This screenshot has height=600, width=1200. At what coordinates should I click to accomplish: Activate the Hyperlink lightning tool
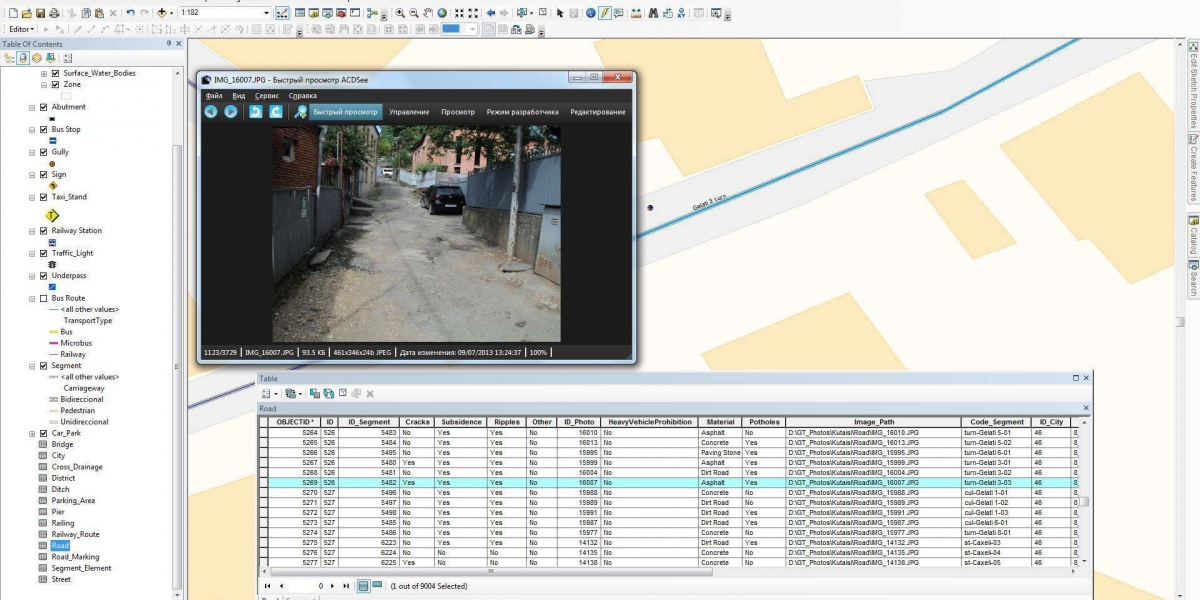[605, 13]
